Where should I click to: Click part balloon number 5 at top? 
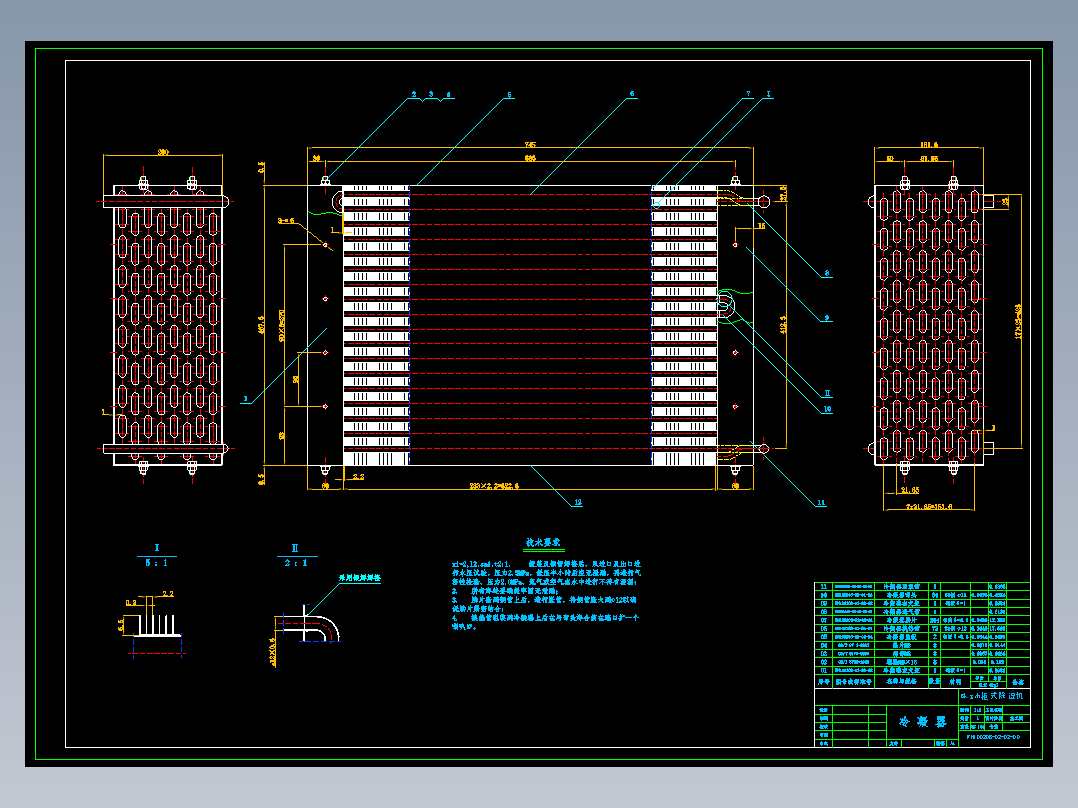point(509,95)
